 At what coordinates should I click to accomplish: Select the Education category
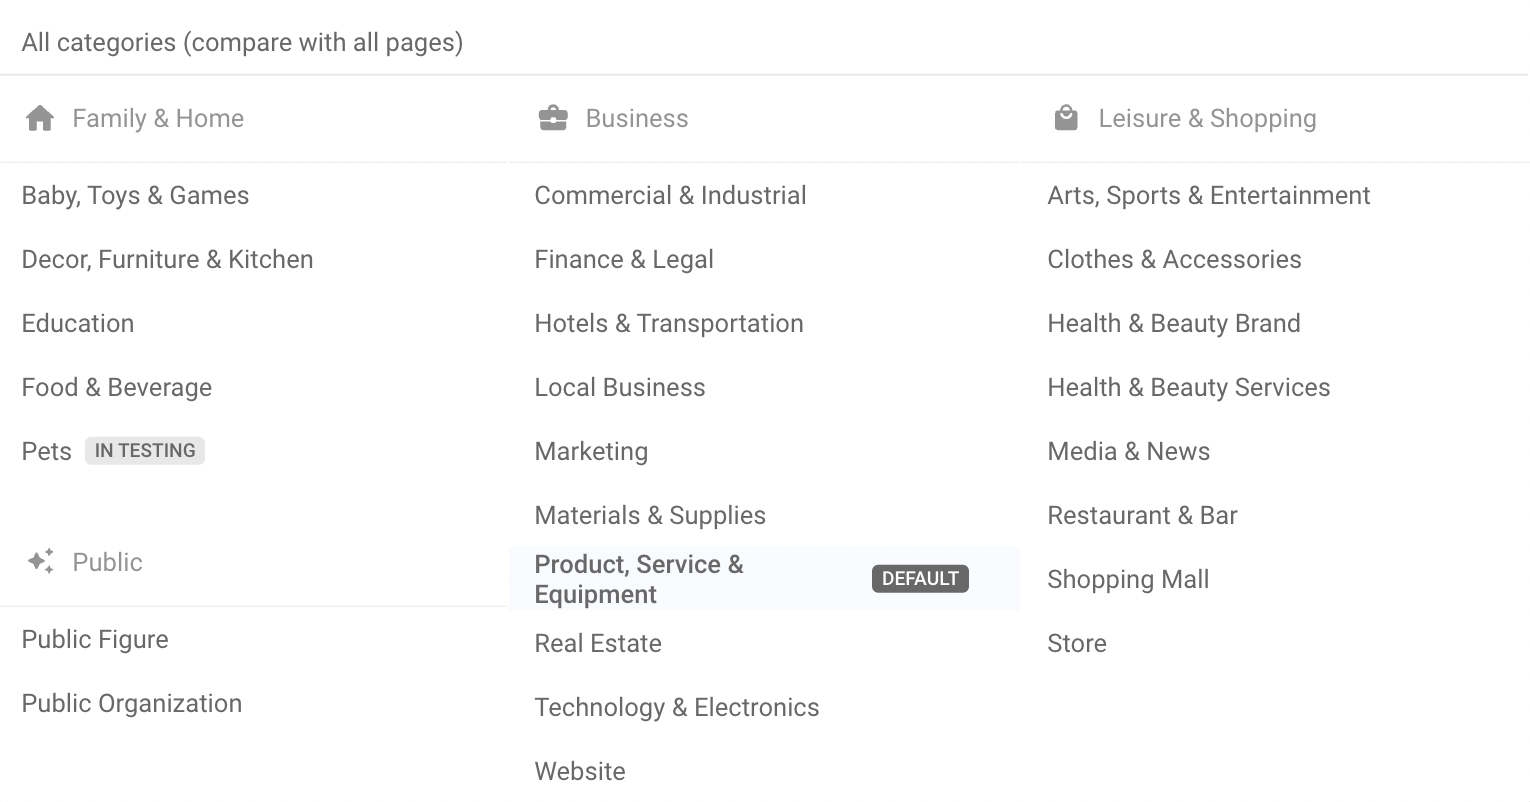point(78,324)
